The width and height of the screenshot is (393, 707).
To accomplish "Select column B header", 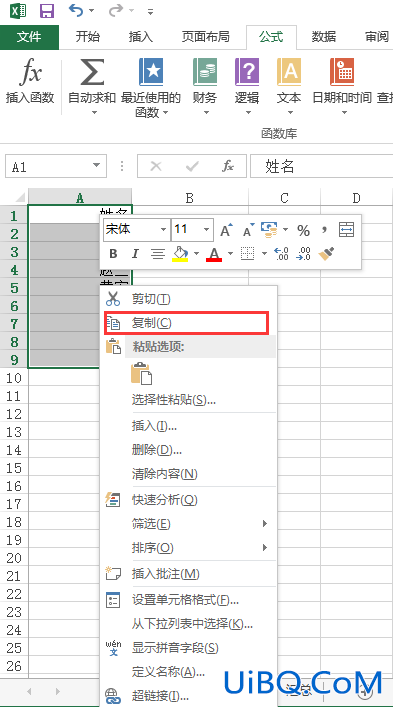I will [x=190, y=197].
